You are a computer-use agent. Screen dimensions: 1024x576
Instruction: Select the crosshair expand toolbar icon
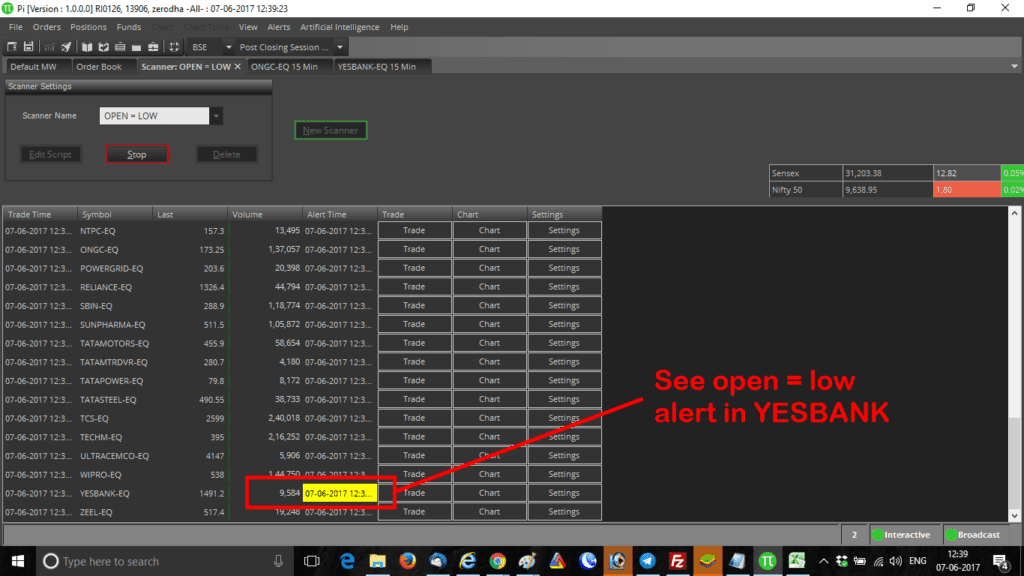click(x=174, y=46)
